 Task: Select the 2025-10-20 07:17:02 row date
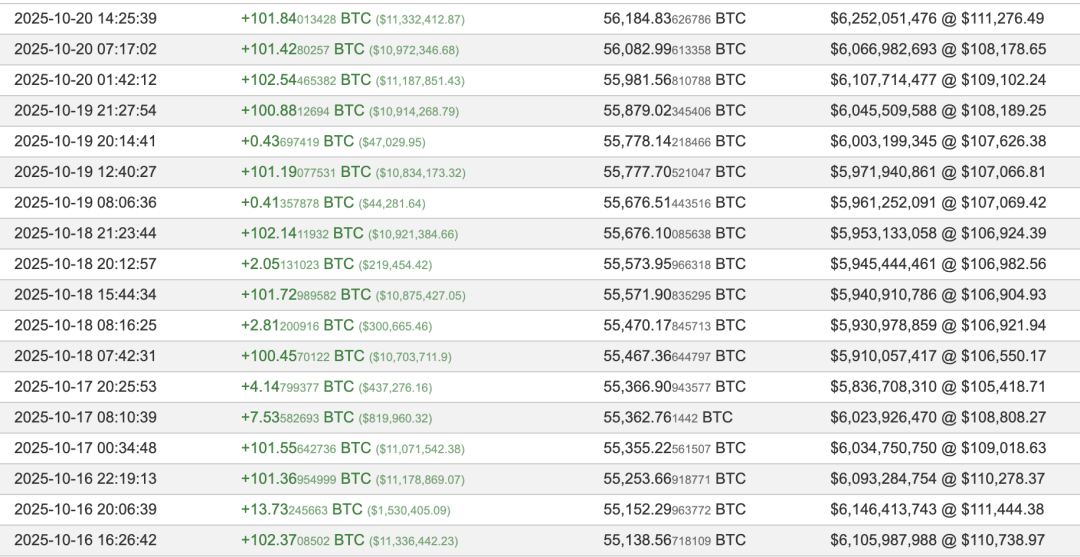85,49
